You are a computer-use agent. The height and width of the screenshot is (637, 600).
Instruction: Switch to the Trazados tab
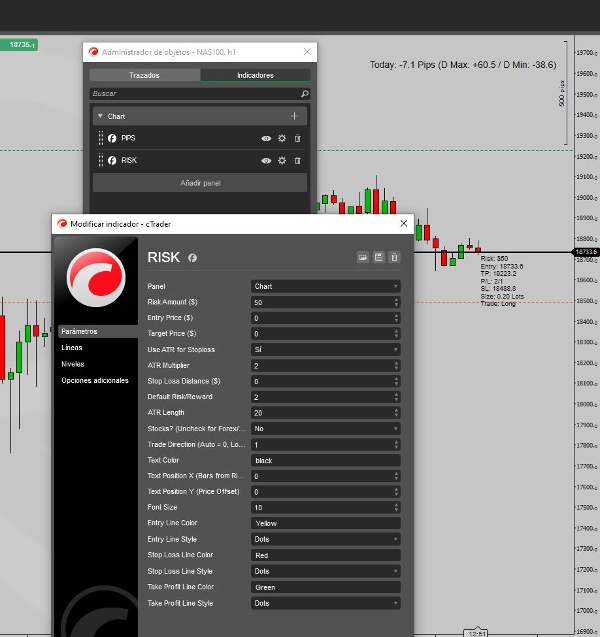pyautogui.click(x=145, y=75)
